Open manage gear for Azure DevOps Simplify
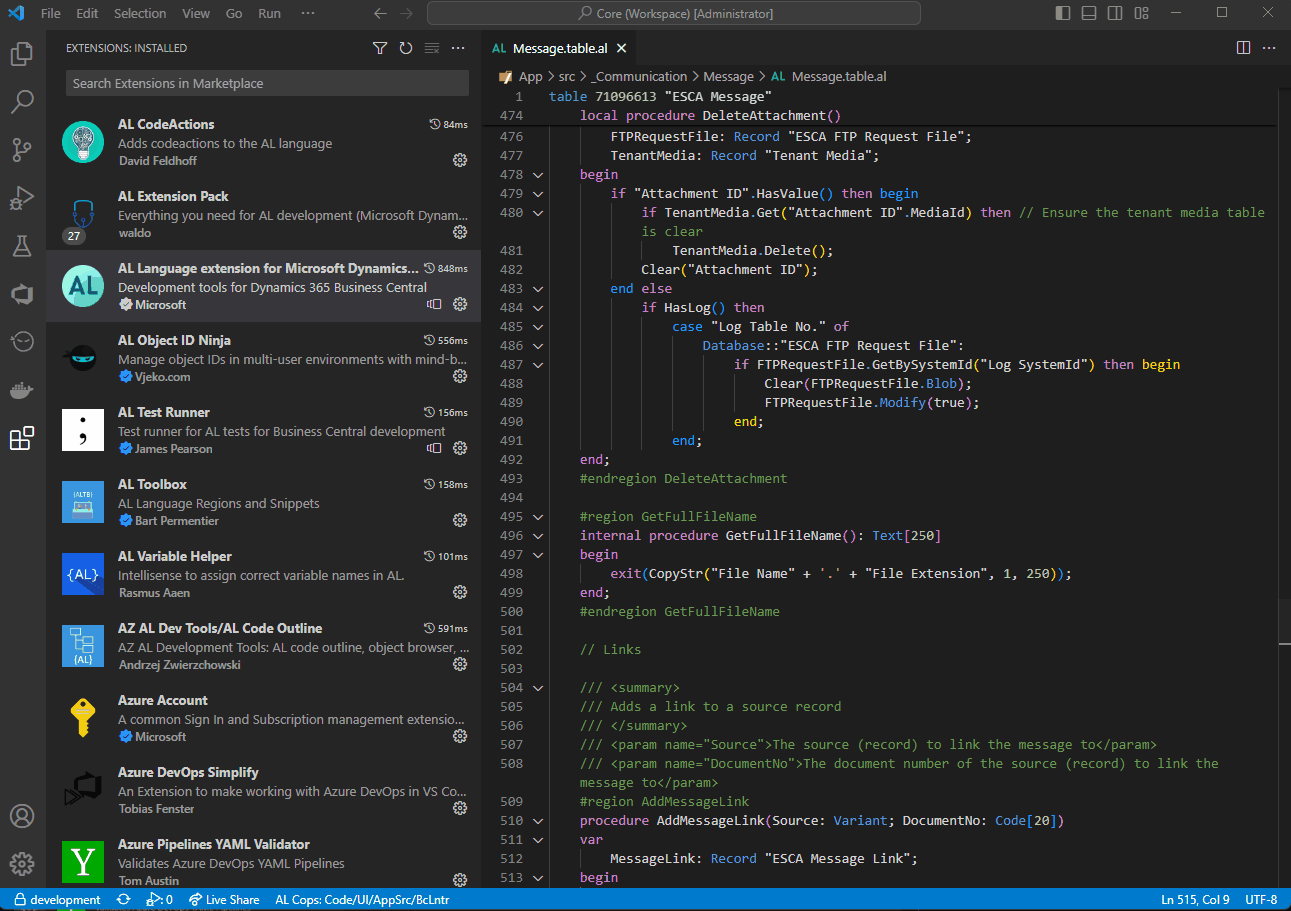 pos(460,808)
